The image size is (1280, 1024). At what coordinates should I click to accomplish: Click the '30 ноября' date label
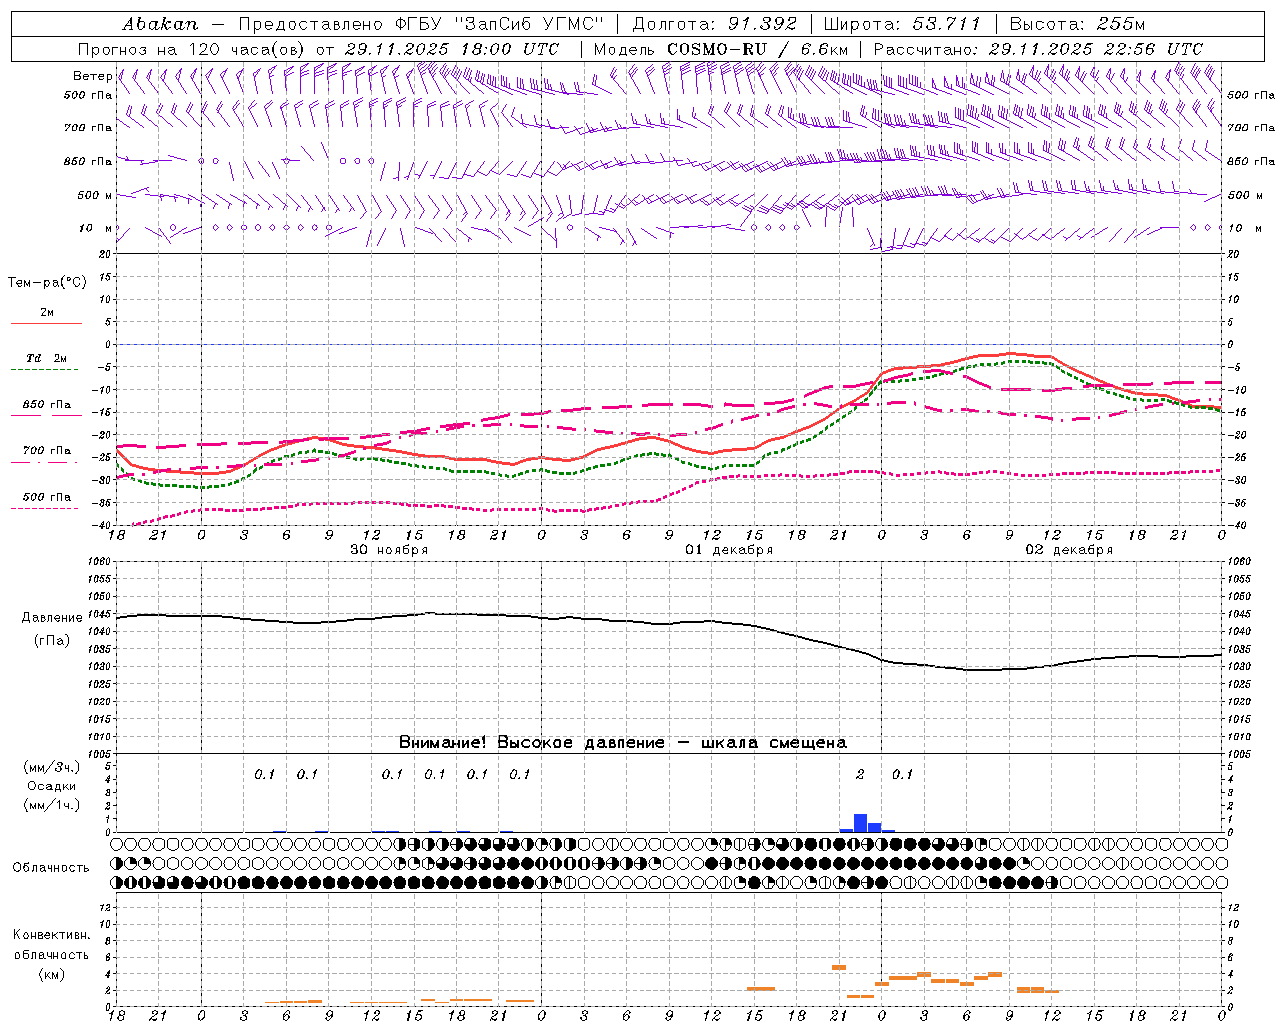389,550
